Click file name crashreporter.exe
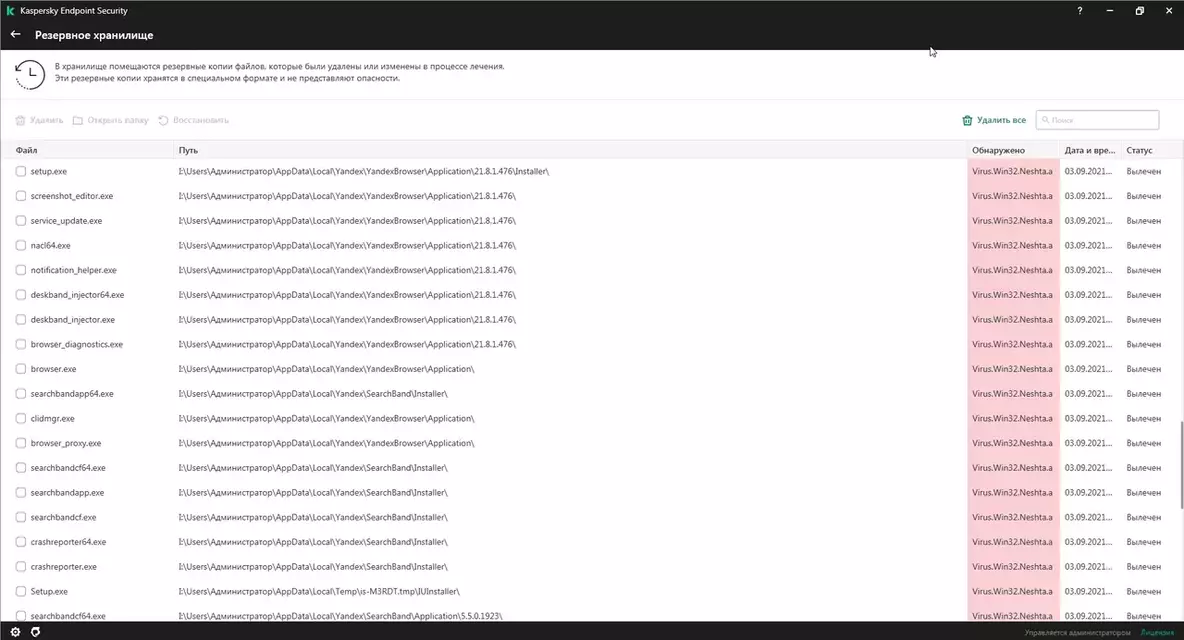This screenshot has height=640, width=1184. 63,567
